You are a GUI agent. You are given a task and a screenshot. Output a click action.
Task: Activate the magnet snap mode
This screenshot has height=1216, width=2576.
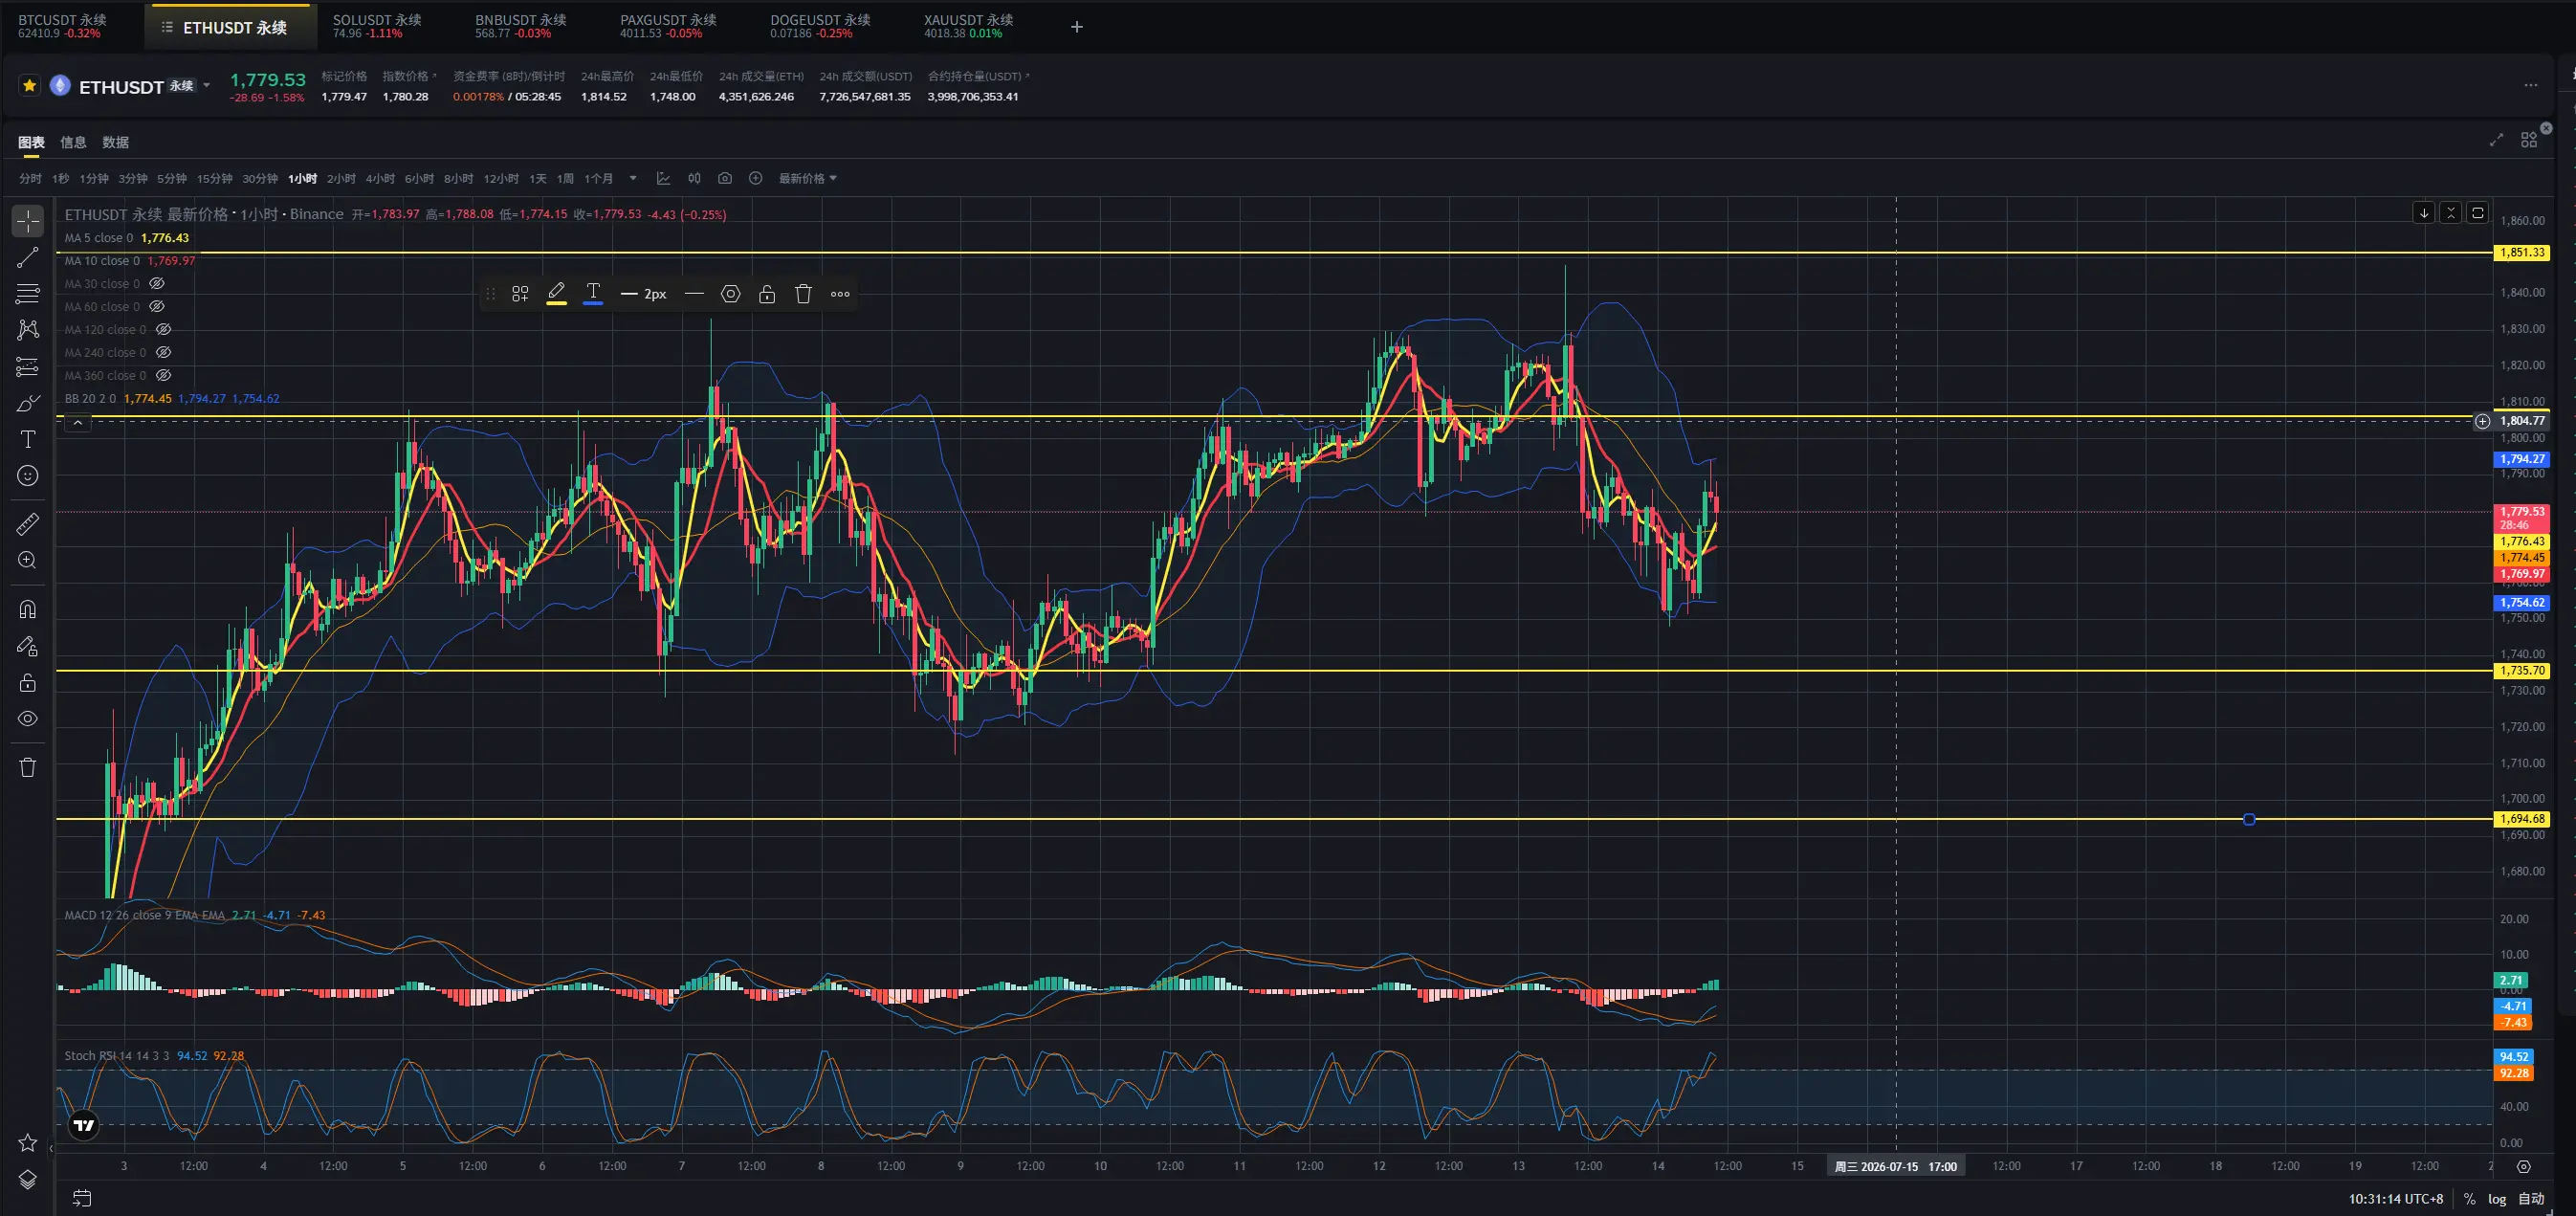tap(27, 609)
